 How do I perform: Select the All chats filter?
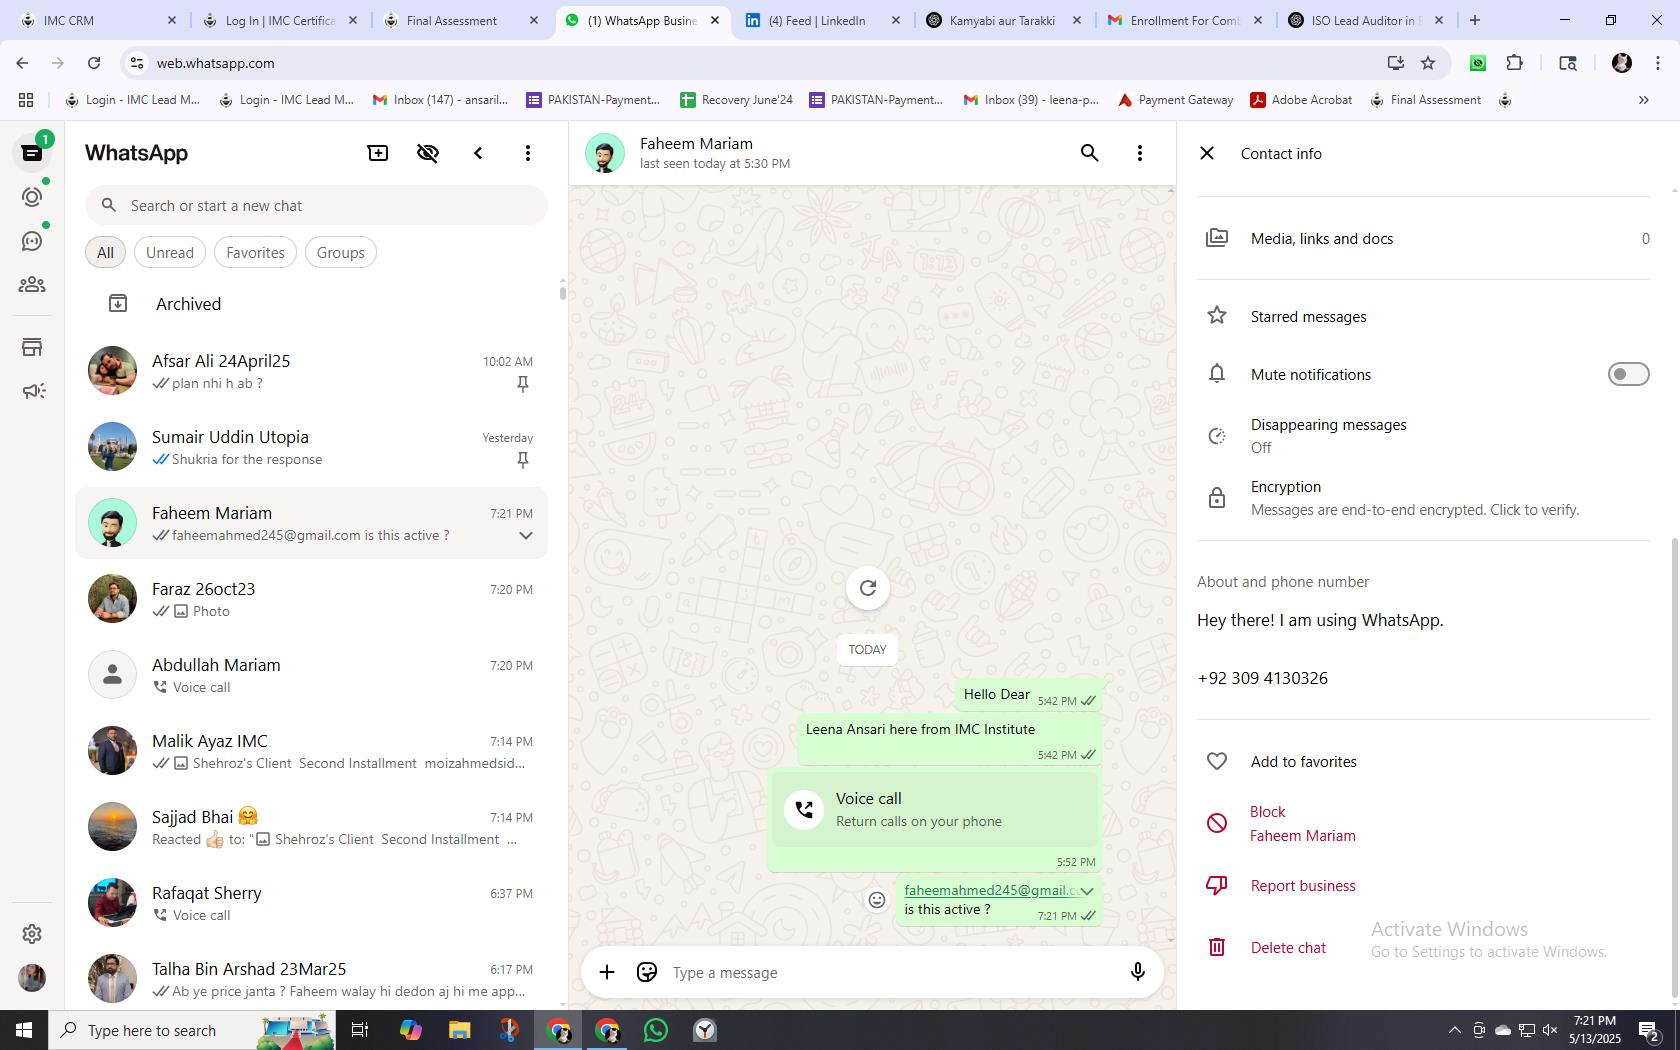click(105, 253)
